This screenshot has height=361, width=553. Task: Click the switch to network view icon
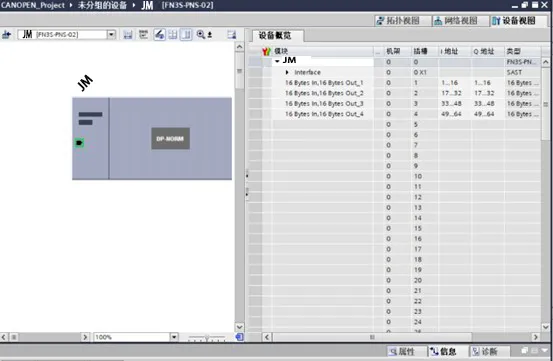coord(7,35)
